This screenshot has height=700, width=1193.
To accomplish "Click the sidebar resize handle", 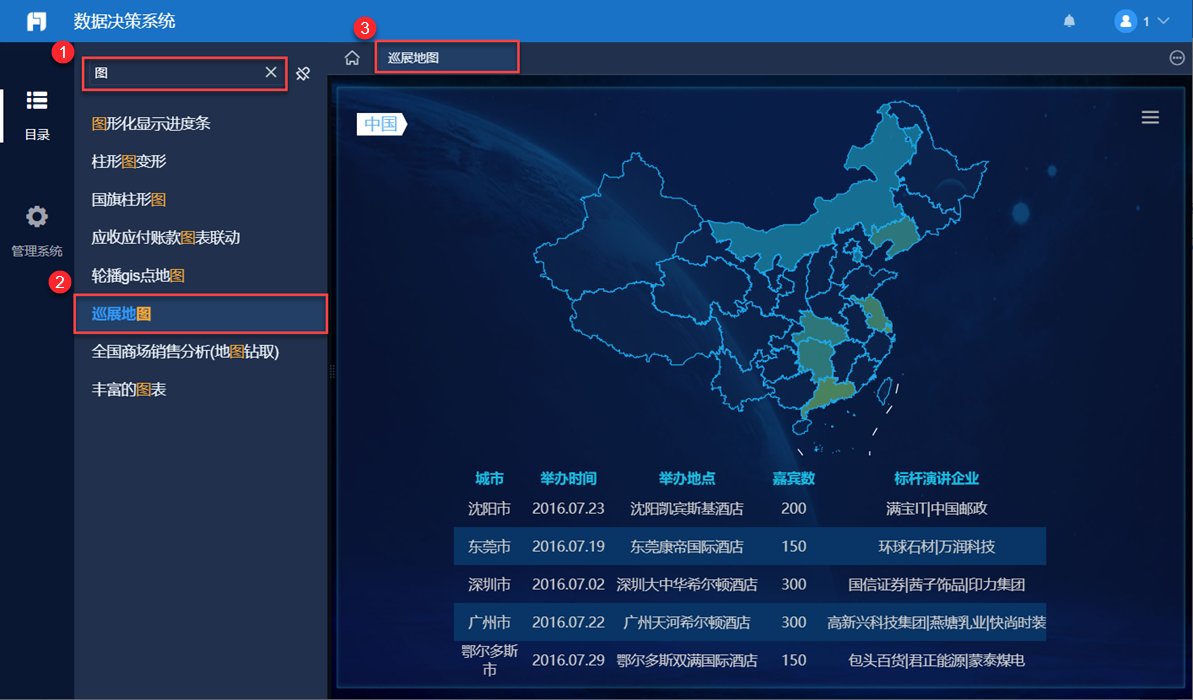I will [332, 371].
